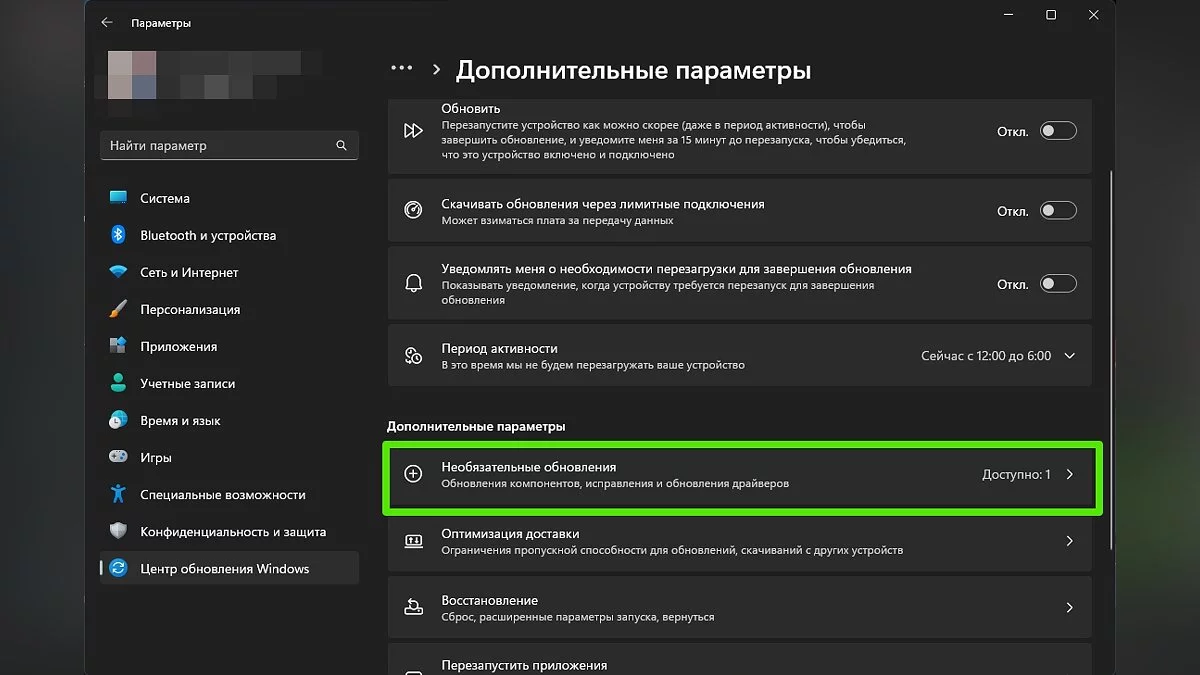This screenshot has height=675, width=1200.
Task: Go to Bluetooth и устройства section
Action: coord(229,235)
